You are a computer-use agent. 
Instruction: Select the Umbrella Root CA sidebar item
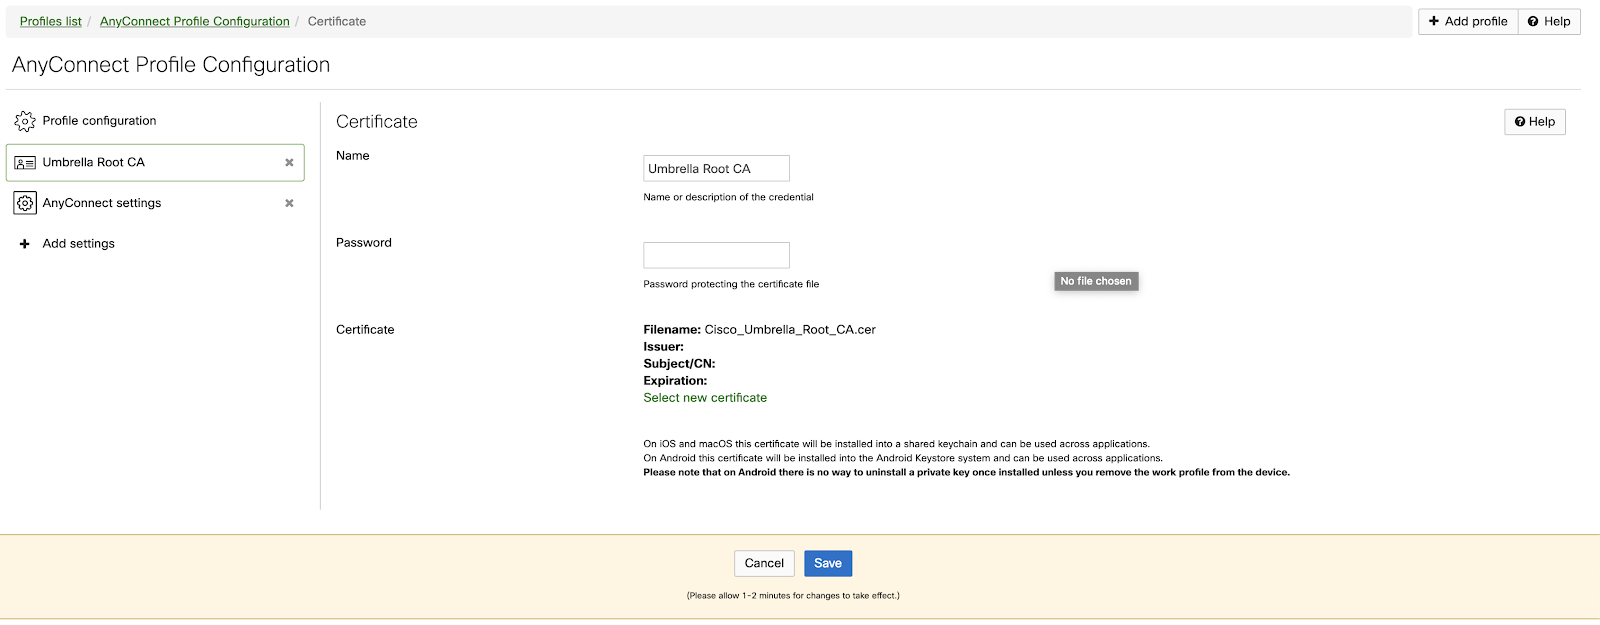155,162
